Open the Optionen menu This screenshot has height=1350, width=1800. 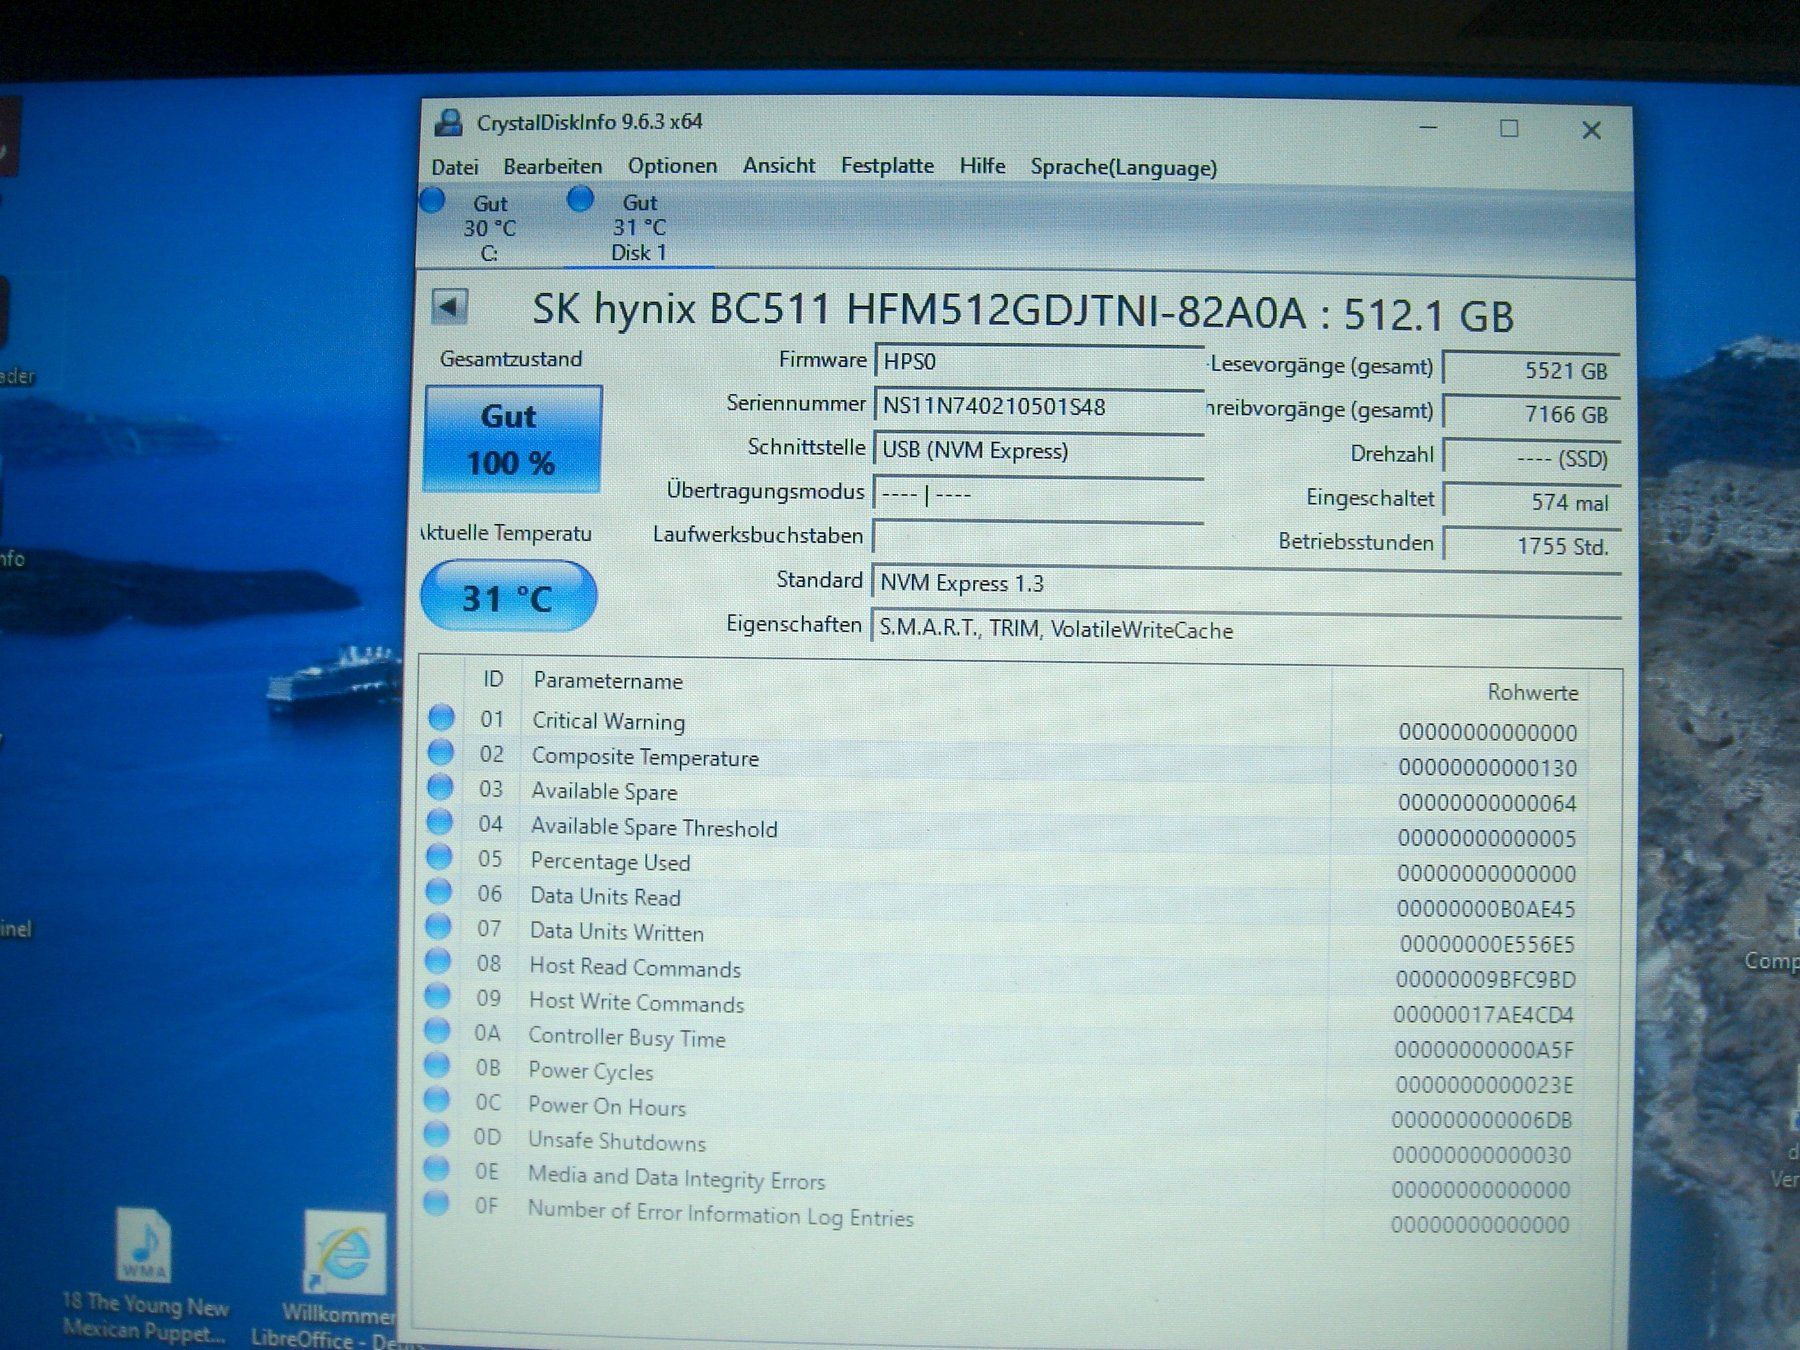point(671,165)
